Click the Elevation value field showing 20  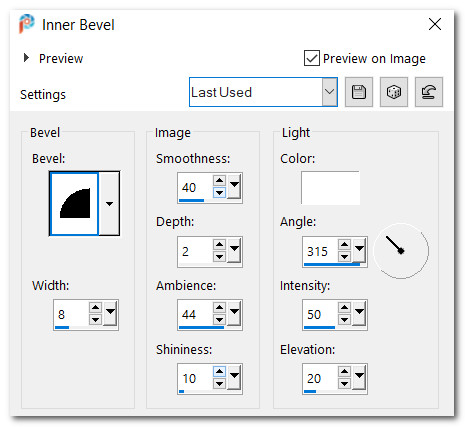(x=321, y=378)
